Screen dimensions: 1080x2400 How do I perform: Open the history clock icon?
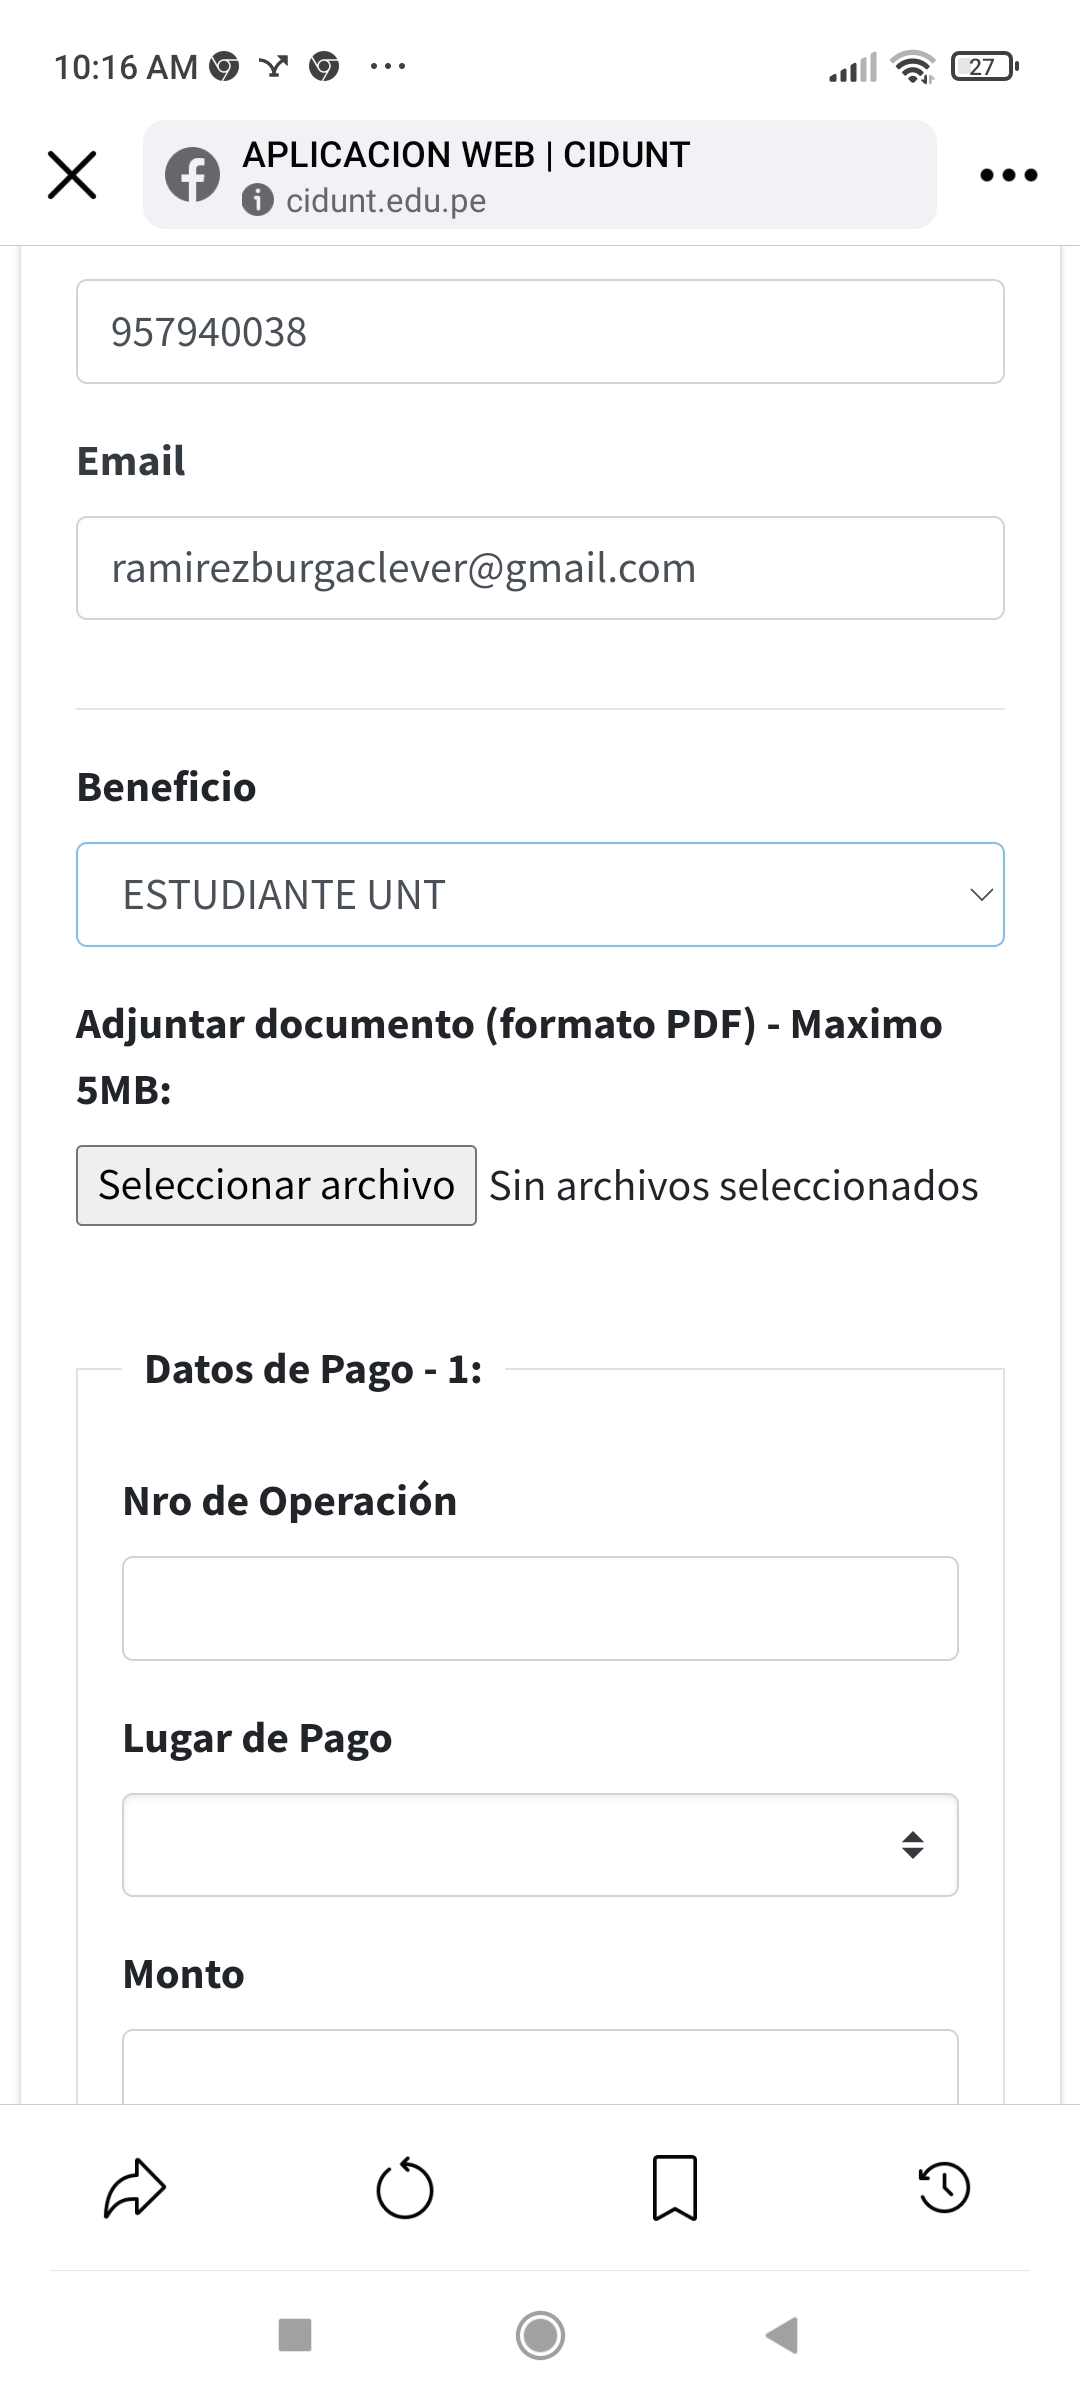point(944,2189)
